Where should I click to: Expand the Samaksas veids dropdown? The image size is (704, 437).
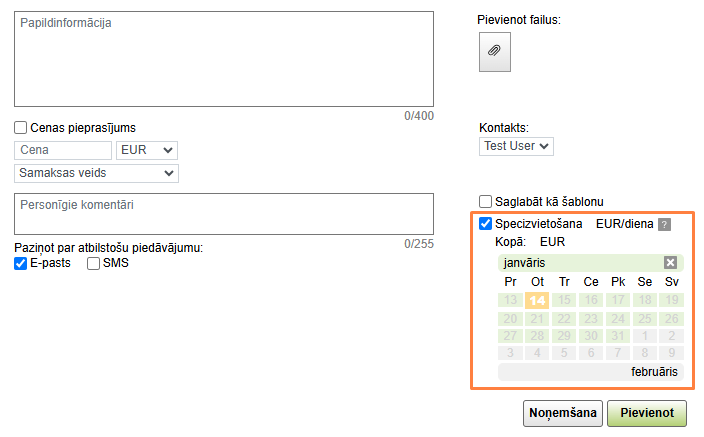click(97, 173)
